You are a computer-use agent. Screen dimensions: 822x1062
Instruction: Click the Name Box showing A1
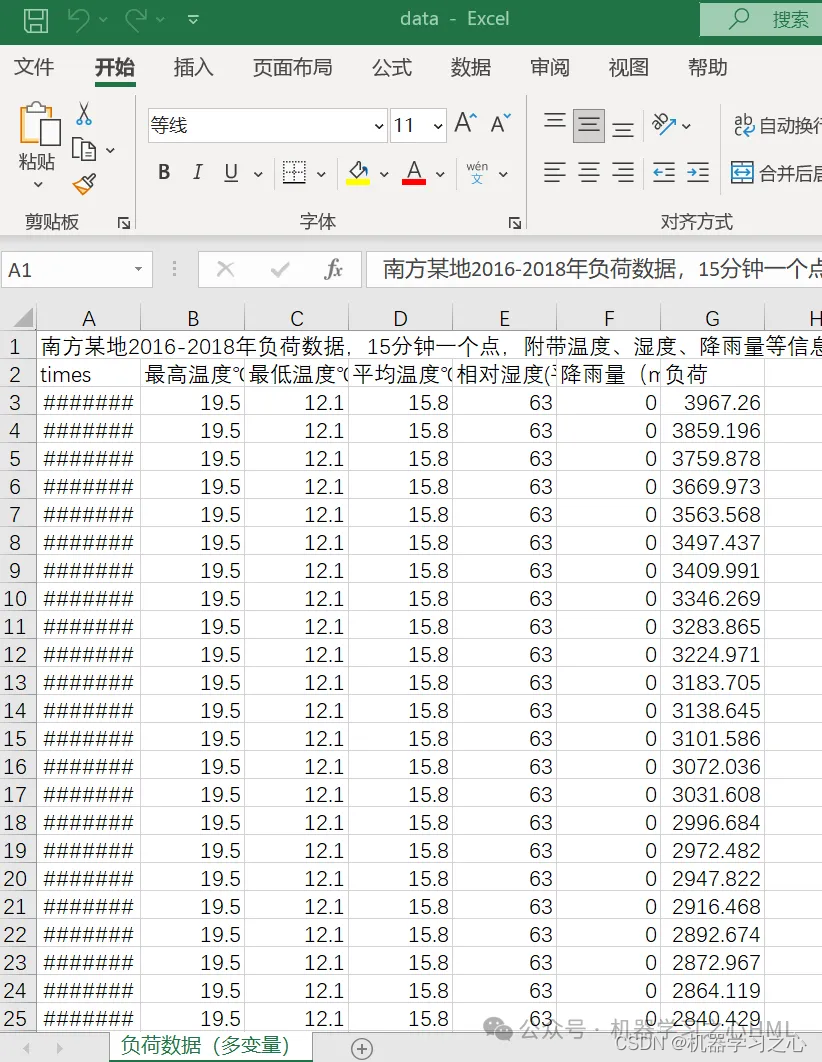point(68,270)
